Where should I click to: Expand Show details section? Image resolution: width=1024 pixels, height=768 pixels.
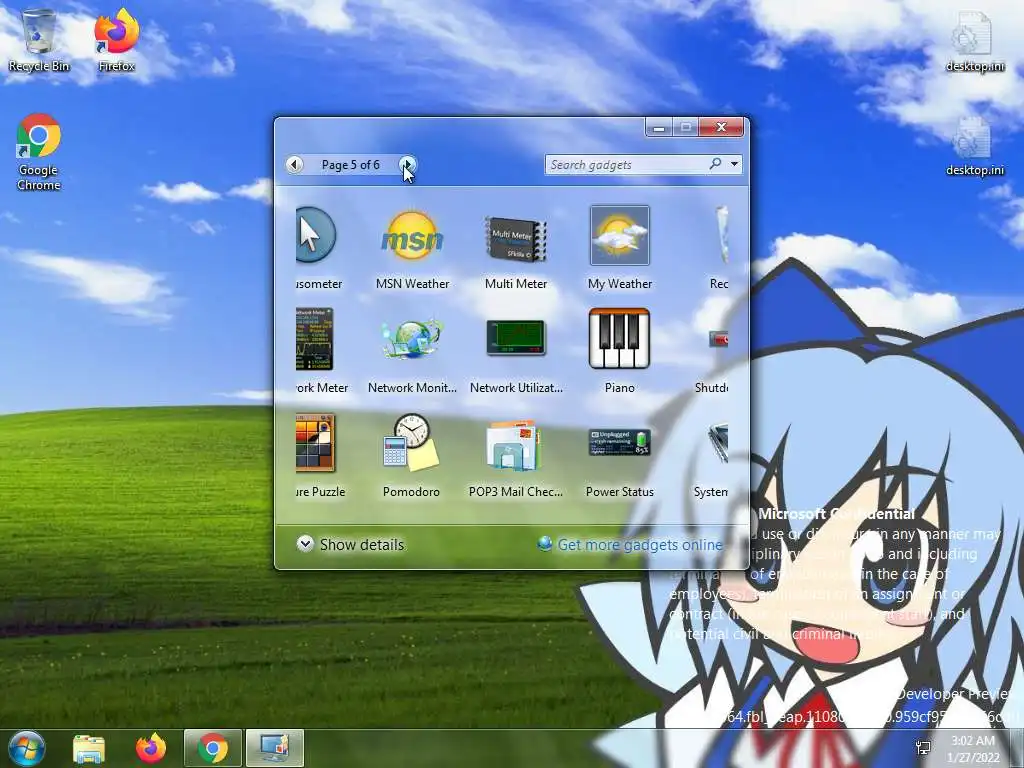(351, 544)
